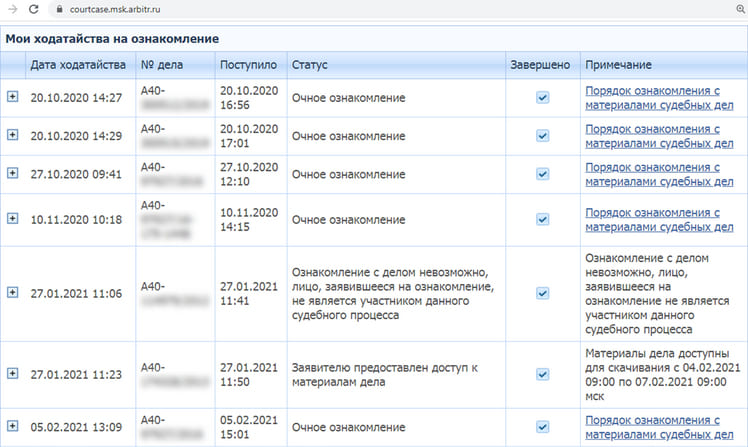Click status Заявителю предоставлен доступ к материалам дела
This screenshot has height=447, width=748.
384,374
